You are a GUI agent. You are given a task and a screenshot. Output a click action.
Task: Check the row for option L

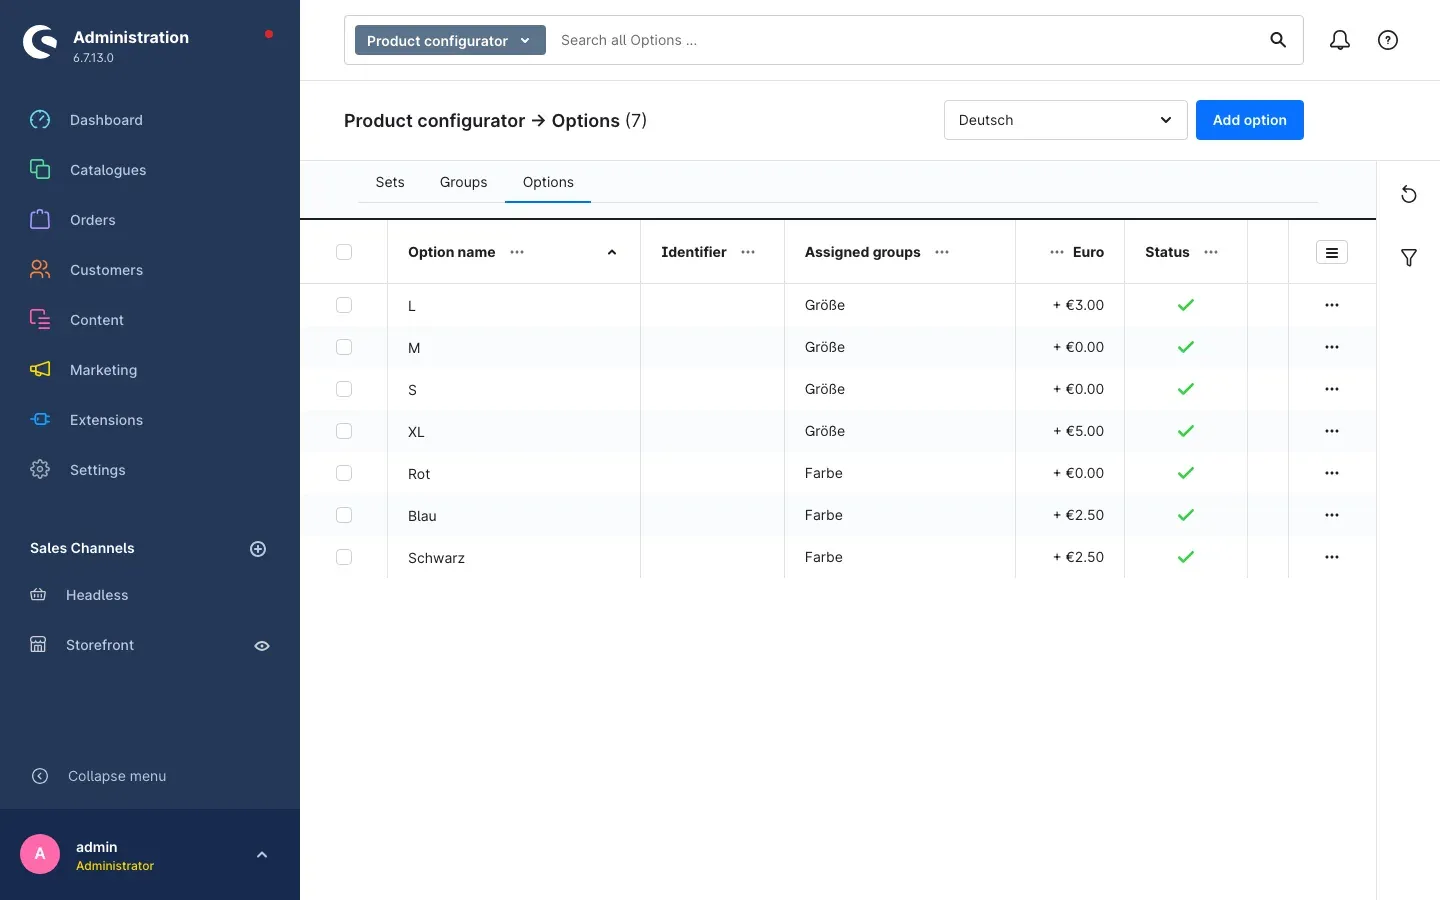(344, 305)
